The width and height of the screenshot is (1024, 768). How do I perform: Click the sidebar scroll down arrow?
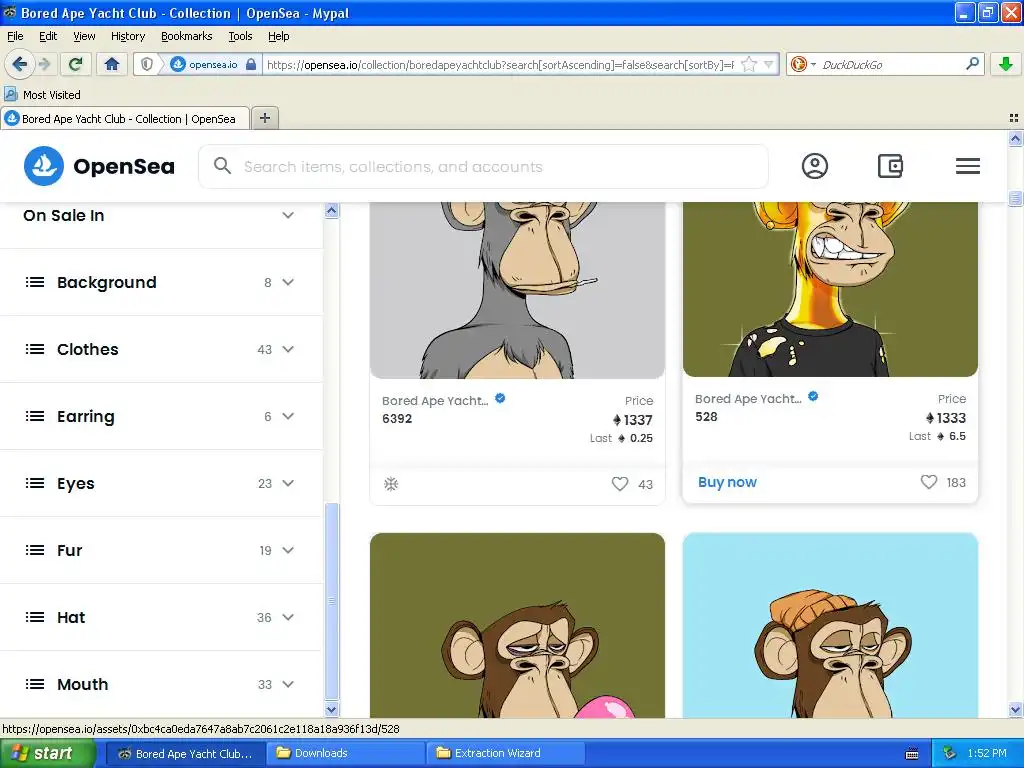[x=332, y=709]
